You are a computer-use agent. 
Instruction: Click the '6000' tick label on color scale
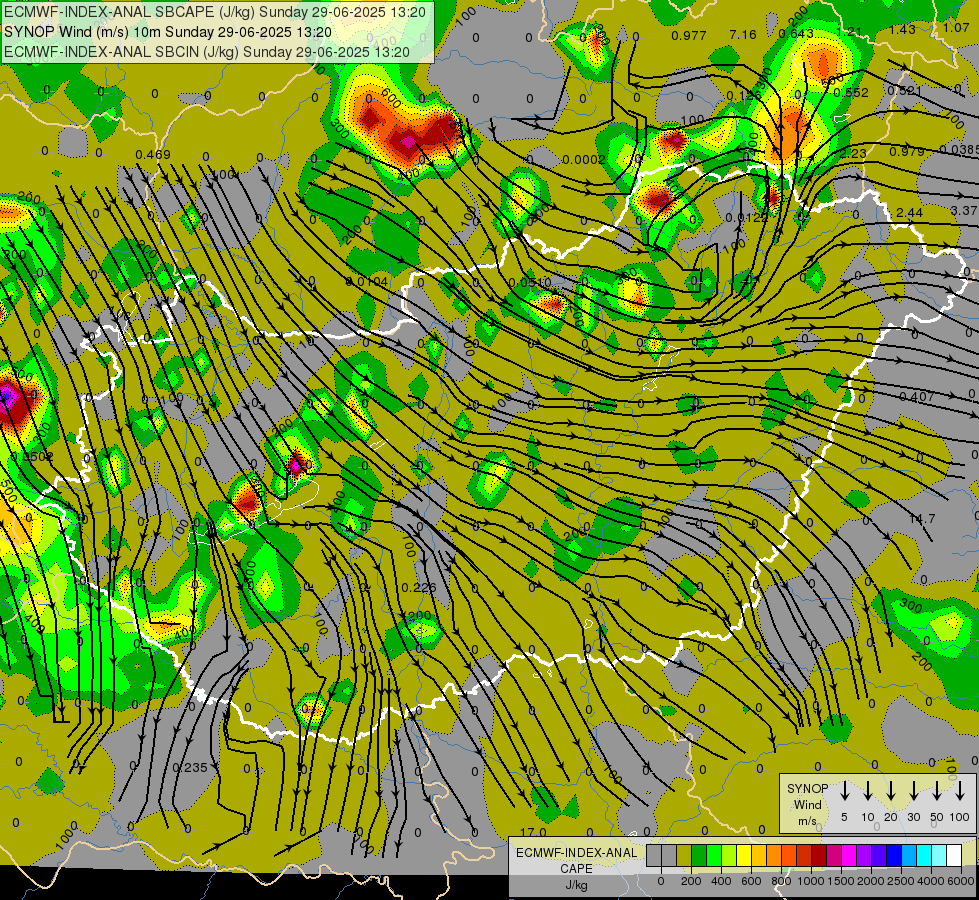(x=961, y=881)
